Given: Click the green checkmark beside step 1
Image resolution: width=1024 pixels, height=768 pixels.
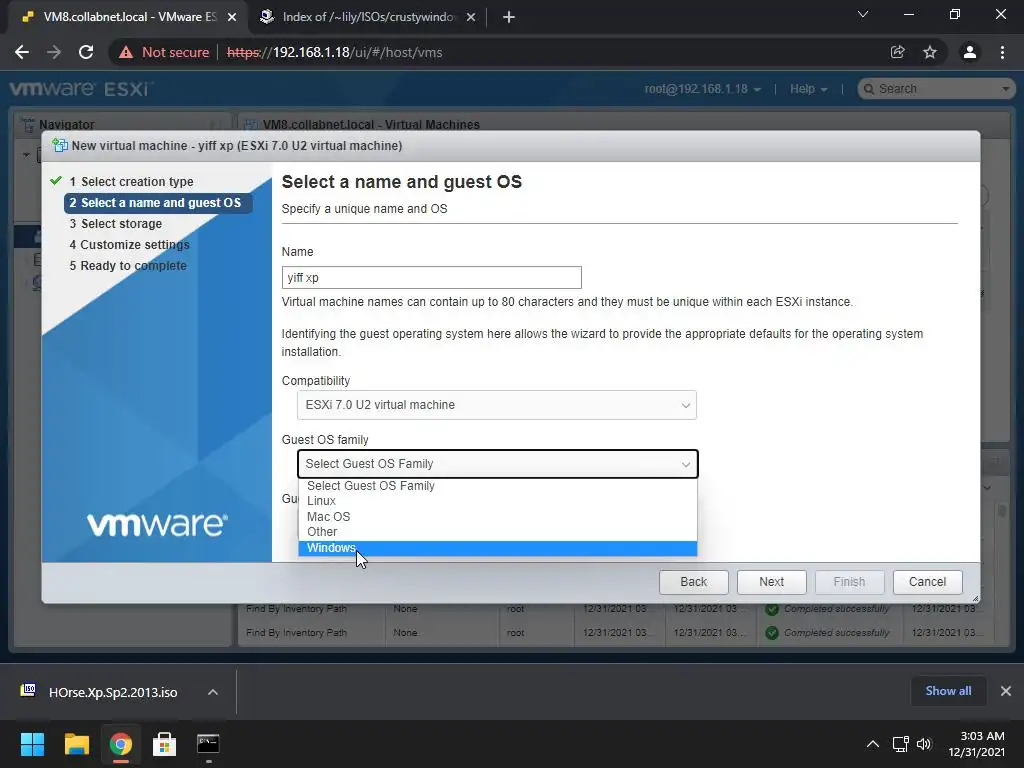Looking at the screenshot, I should click(x=56, y=181).
